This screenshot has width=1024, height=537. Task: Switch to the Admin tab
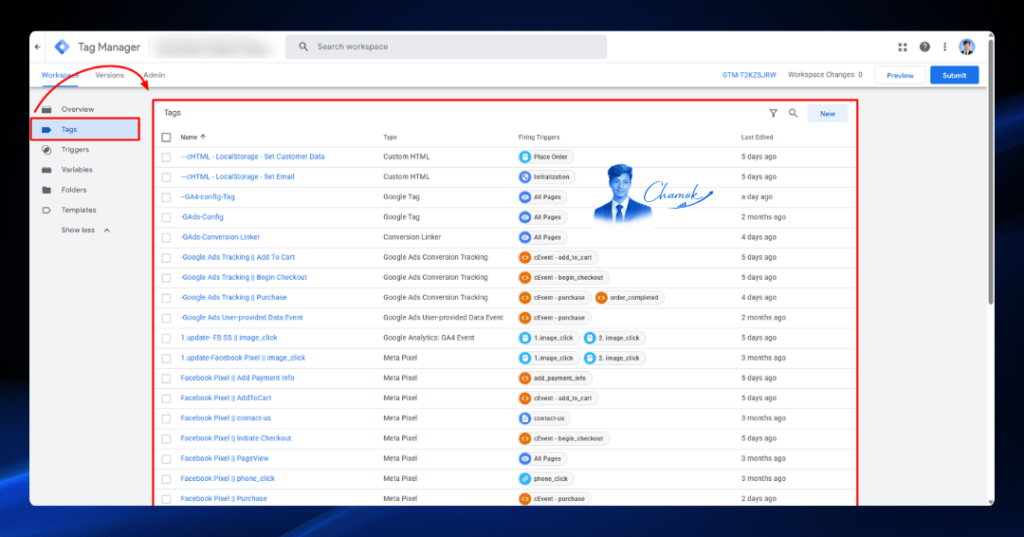pos(155,75)
